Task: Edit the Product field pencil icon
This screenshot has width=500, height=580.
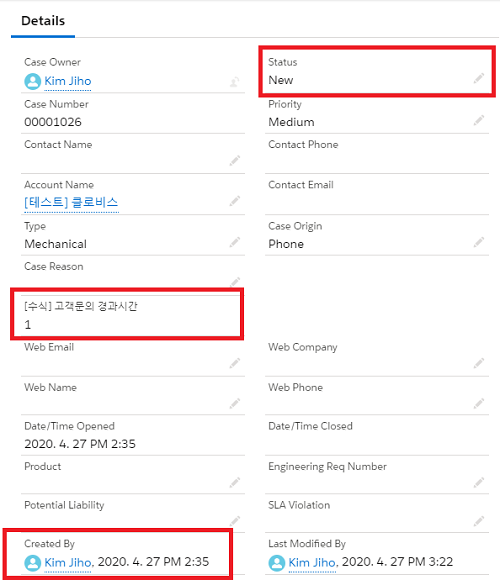Action: click(x=234, y=482)
